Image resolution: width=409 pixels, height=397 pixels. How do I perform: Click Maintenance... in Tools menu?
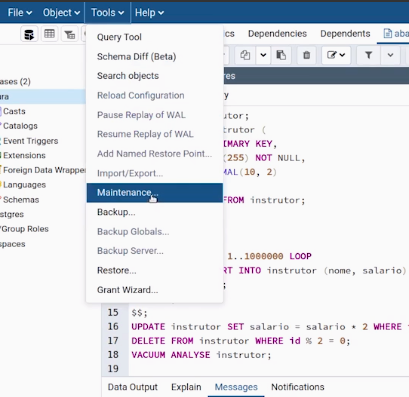pos(155,193)
